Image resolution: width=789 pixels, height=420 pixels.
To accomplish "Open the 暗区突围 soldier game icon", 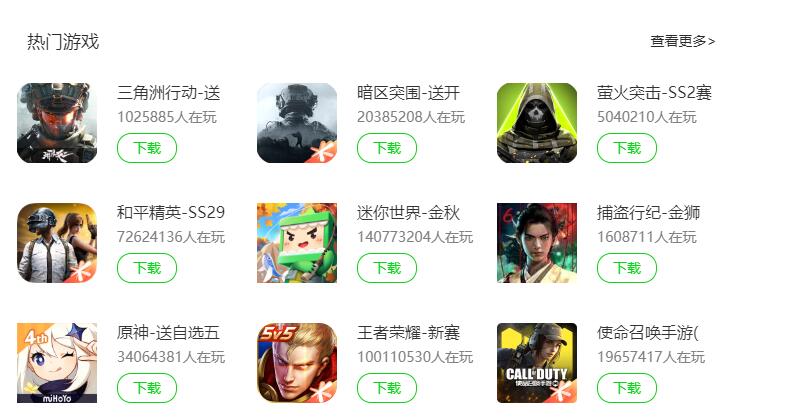I will click(x=297, y=123).
